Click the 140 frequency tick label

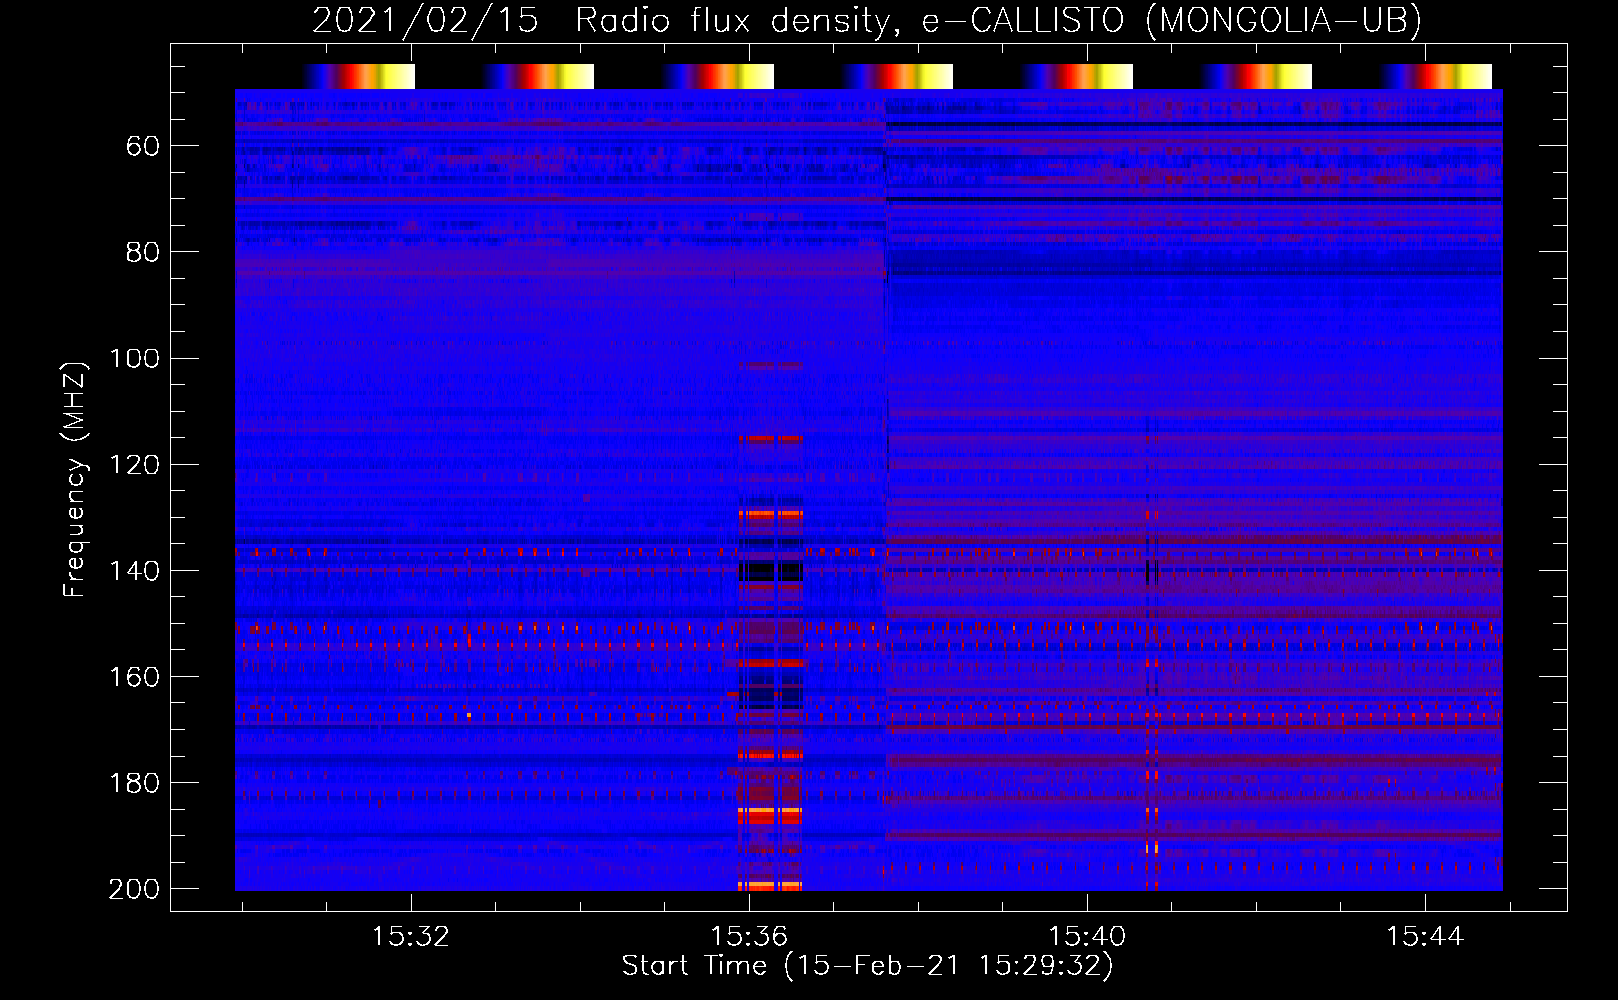pos(135,571)
